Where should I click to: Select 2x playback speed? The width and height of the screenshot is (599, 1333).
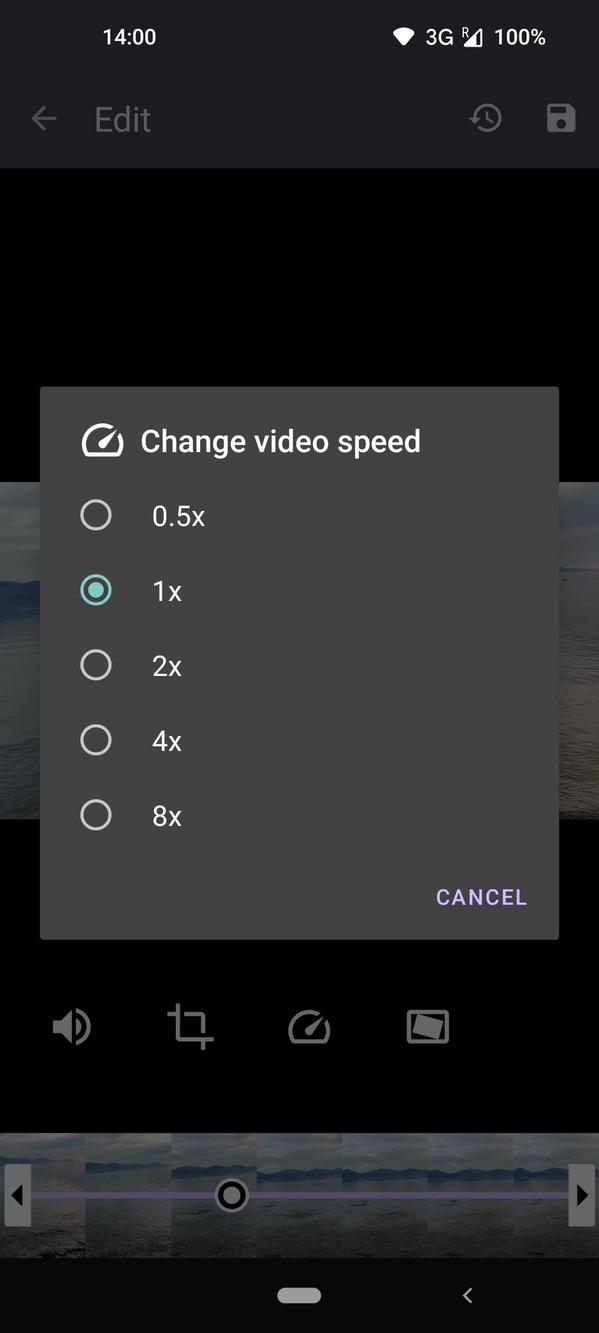click(x=96, y=664)
